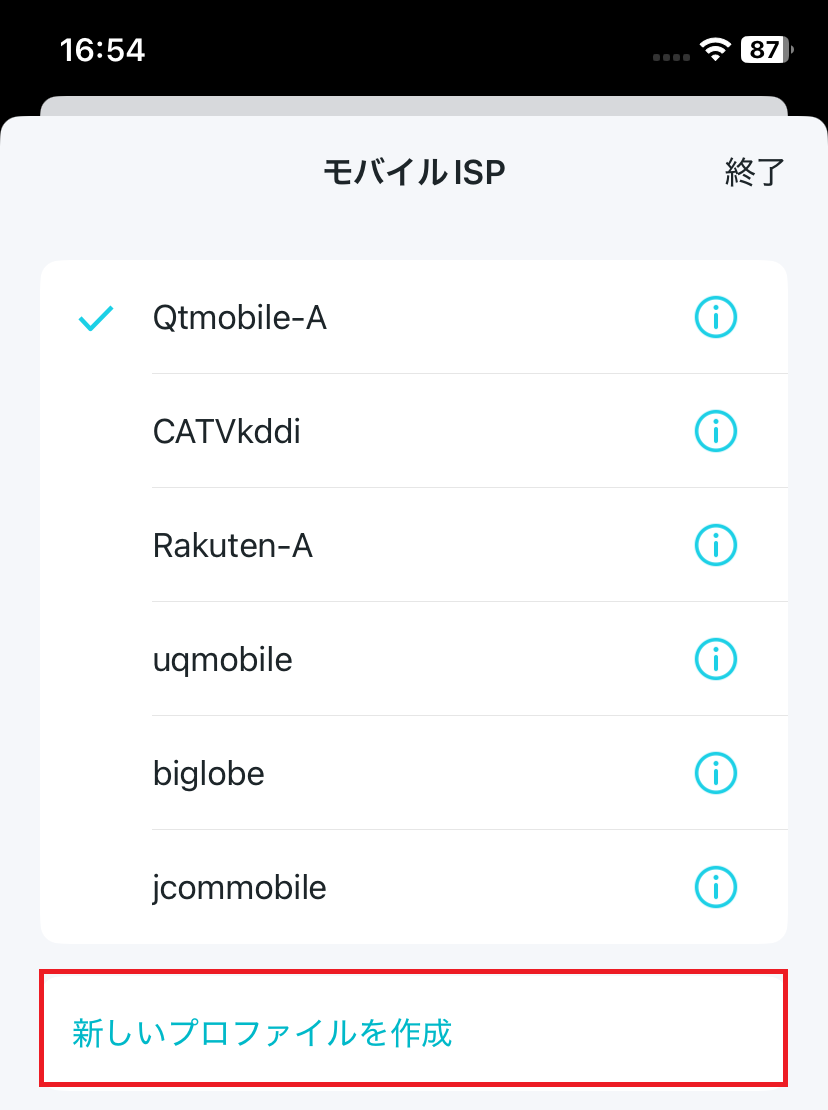The width and height of the screenshot is (828, 1110).
Task: Tap the blue checkmark beside Qtmobile-A
Action: [96, 319]
